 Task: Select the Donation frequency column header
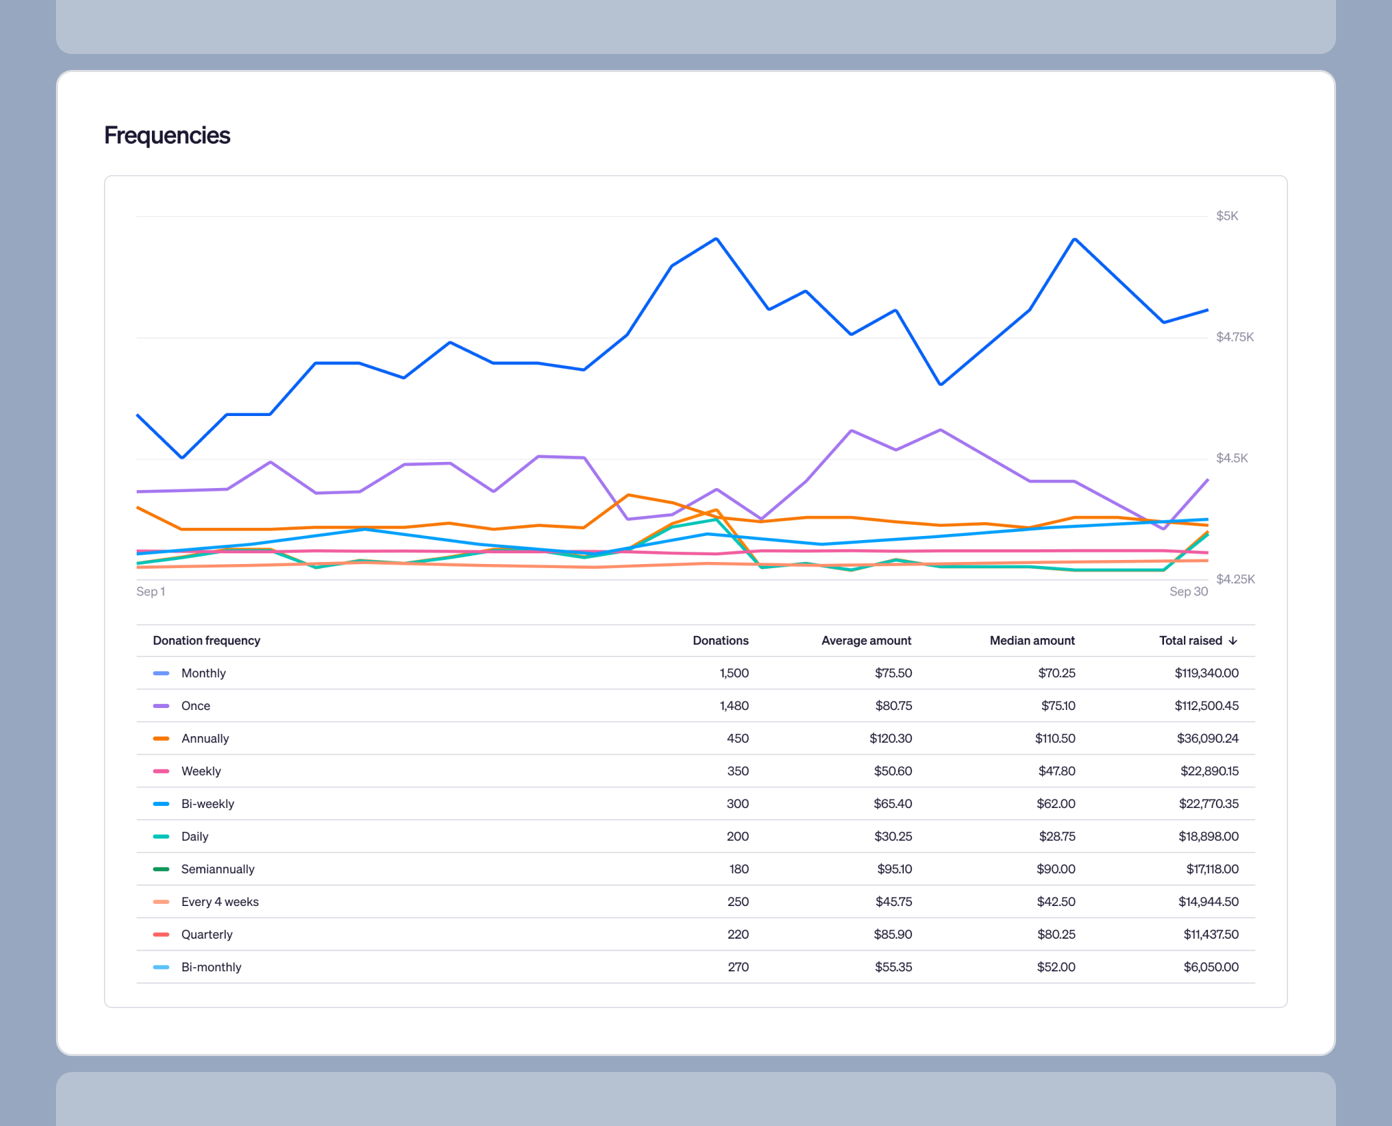[x=206, y=640]
